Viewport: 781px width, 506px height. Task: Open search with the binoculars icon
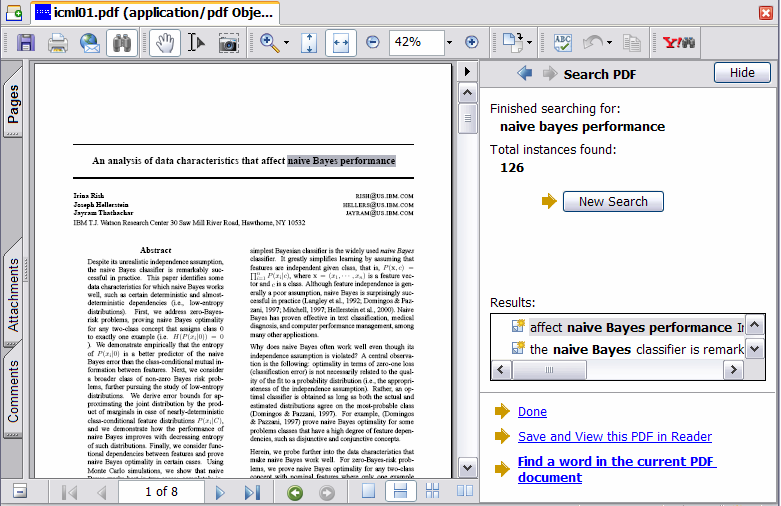(122, 43)
